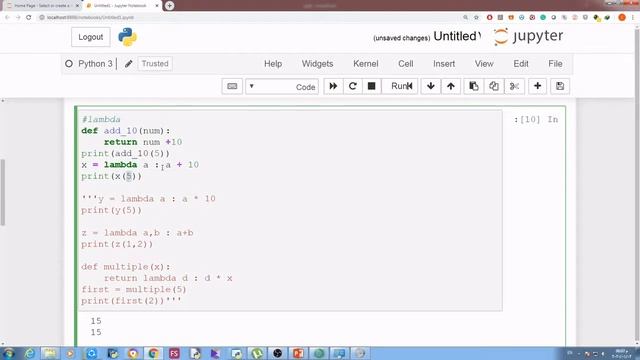Open Internet Explorer from the taskbar

click(x=29, y=353)
